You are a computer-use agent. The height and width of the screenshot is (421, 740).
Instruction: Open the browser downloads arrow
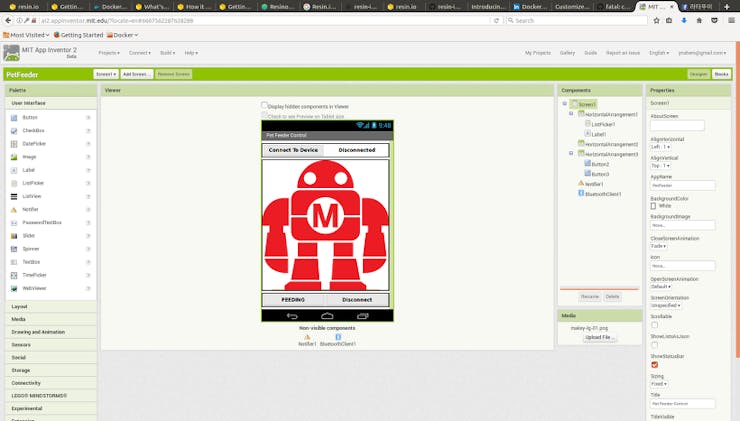684,21
